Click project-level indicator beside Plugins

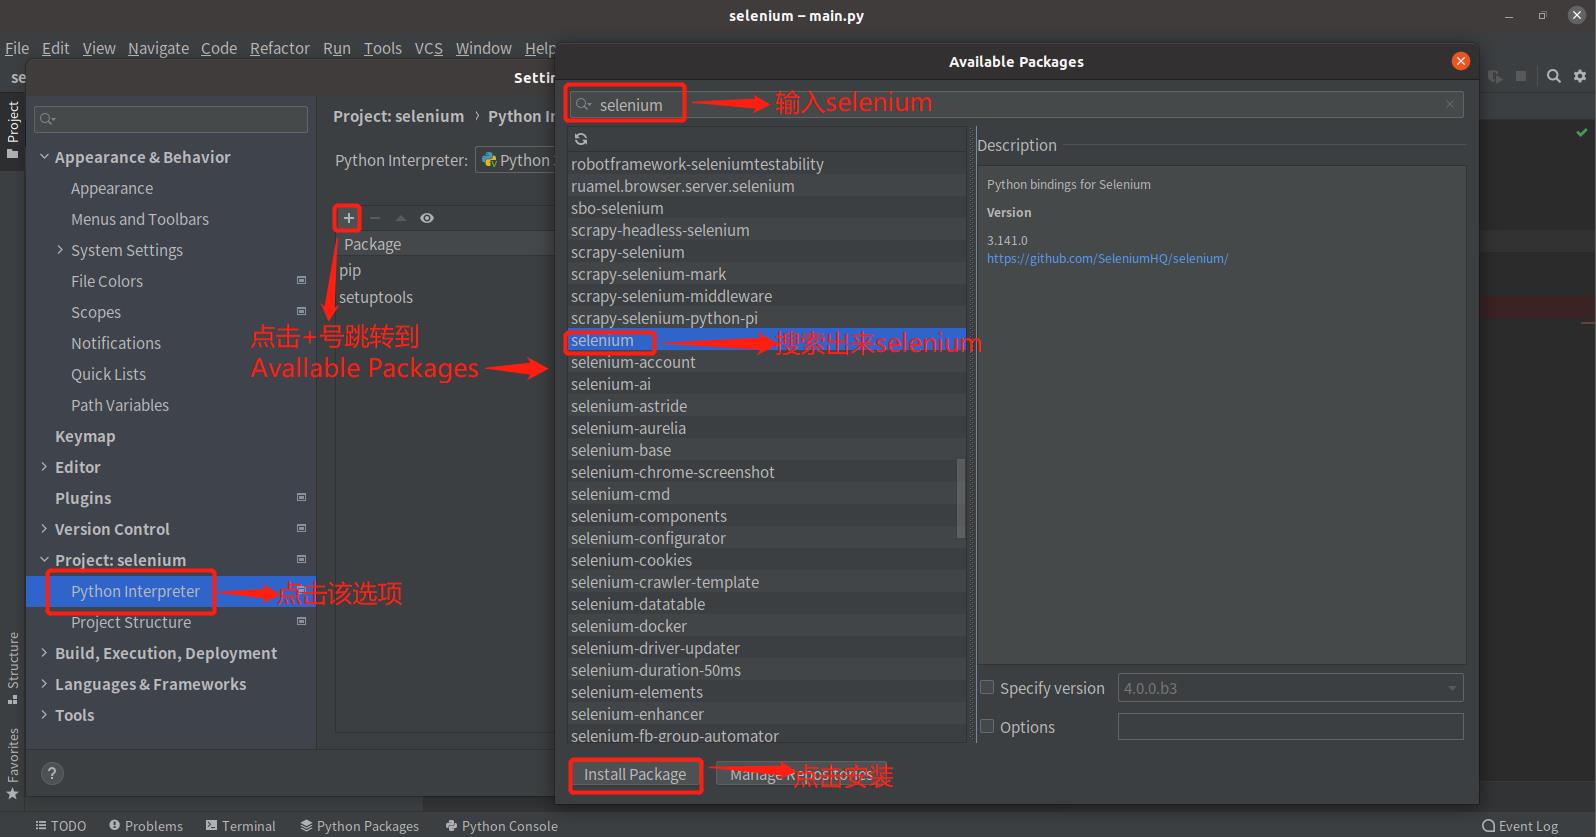[x=302, y=497]
